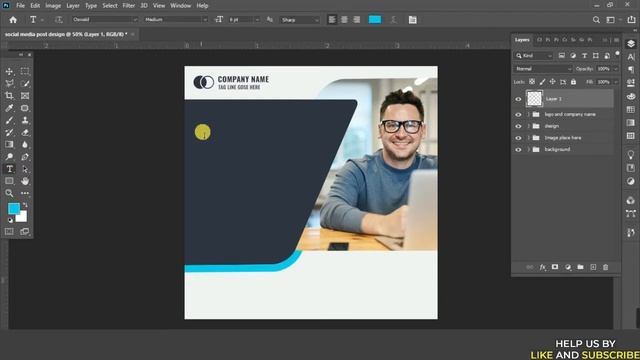Screen dimensions: 640x360
Task: Switch to the Layers panel tab
Action: 522,40
